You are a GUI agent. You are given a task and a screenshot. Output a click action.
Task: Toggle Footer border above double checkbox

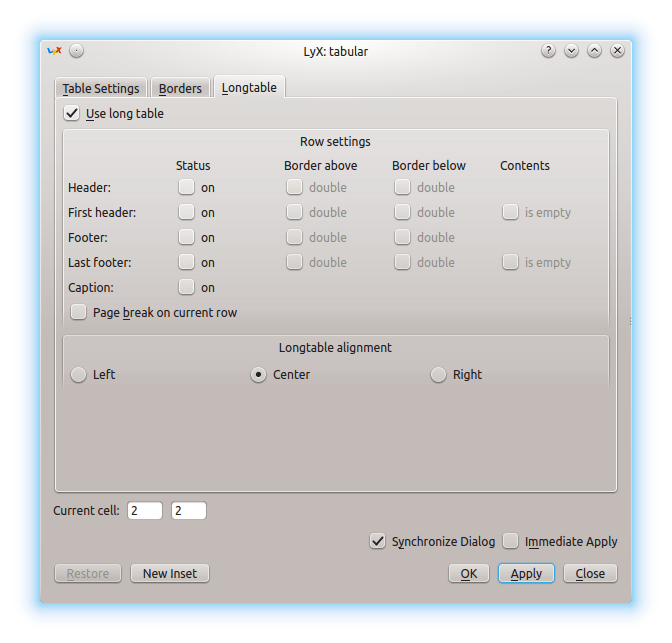point(294,237)
